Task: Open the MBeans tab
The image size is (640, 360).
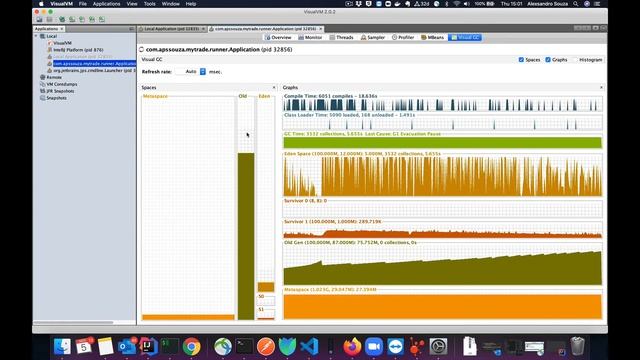Action: pos(432,38)
